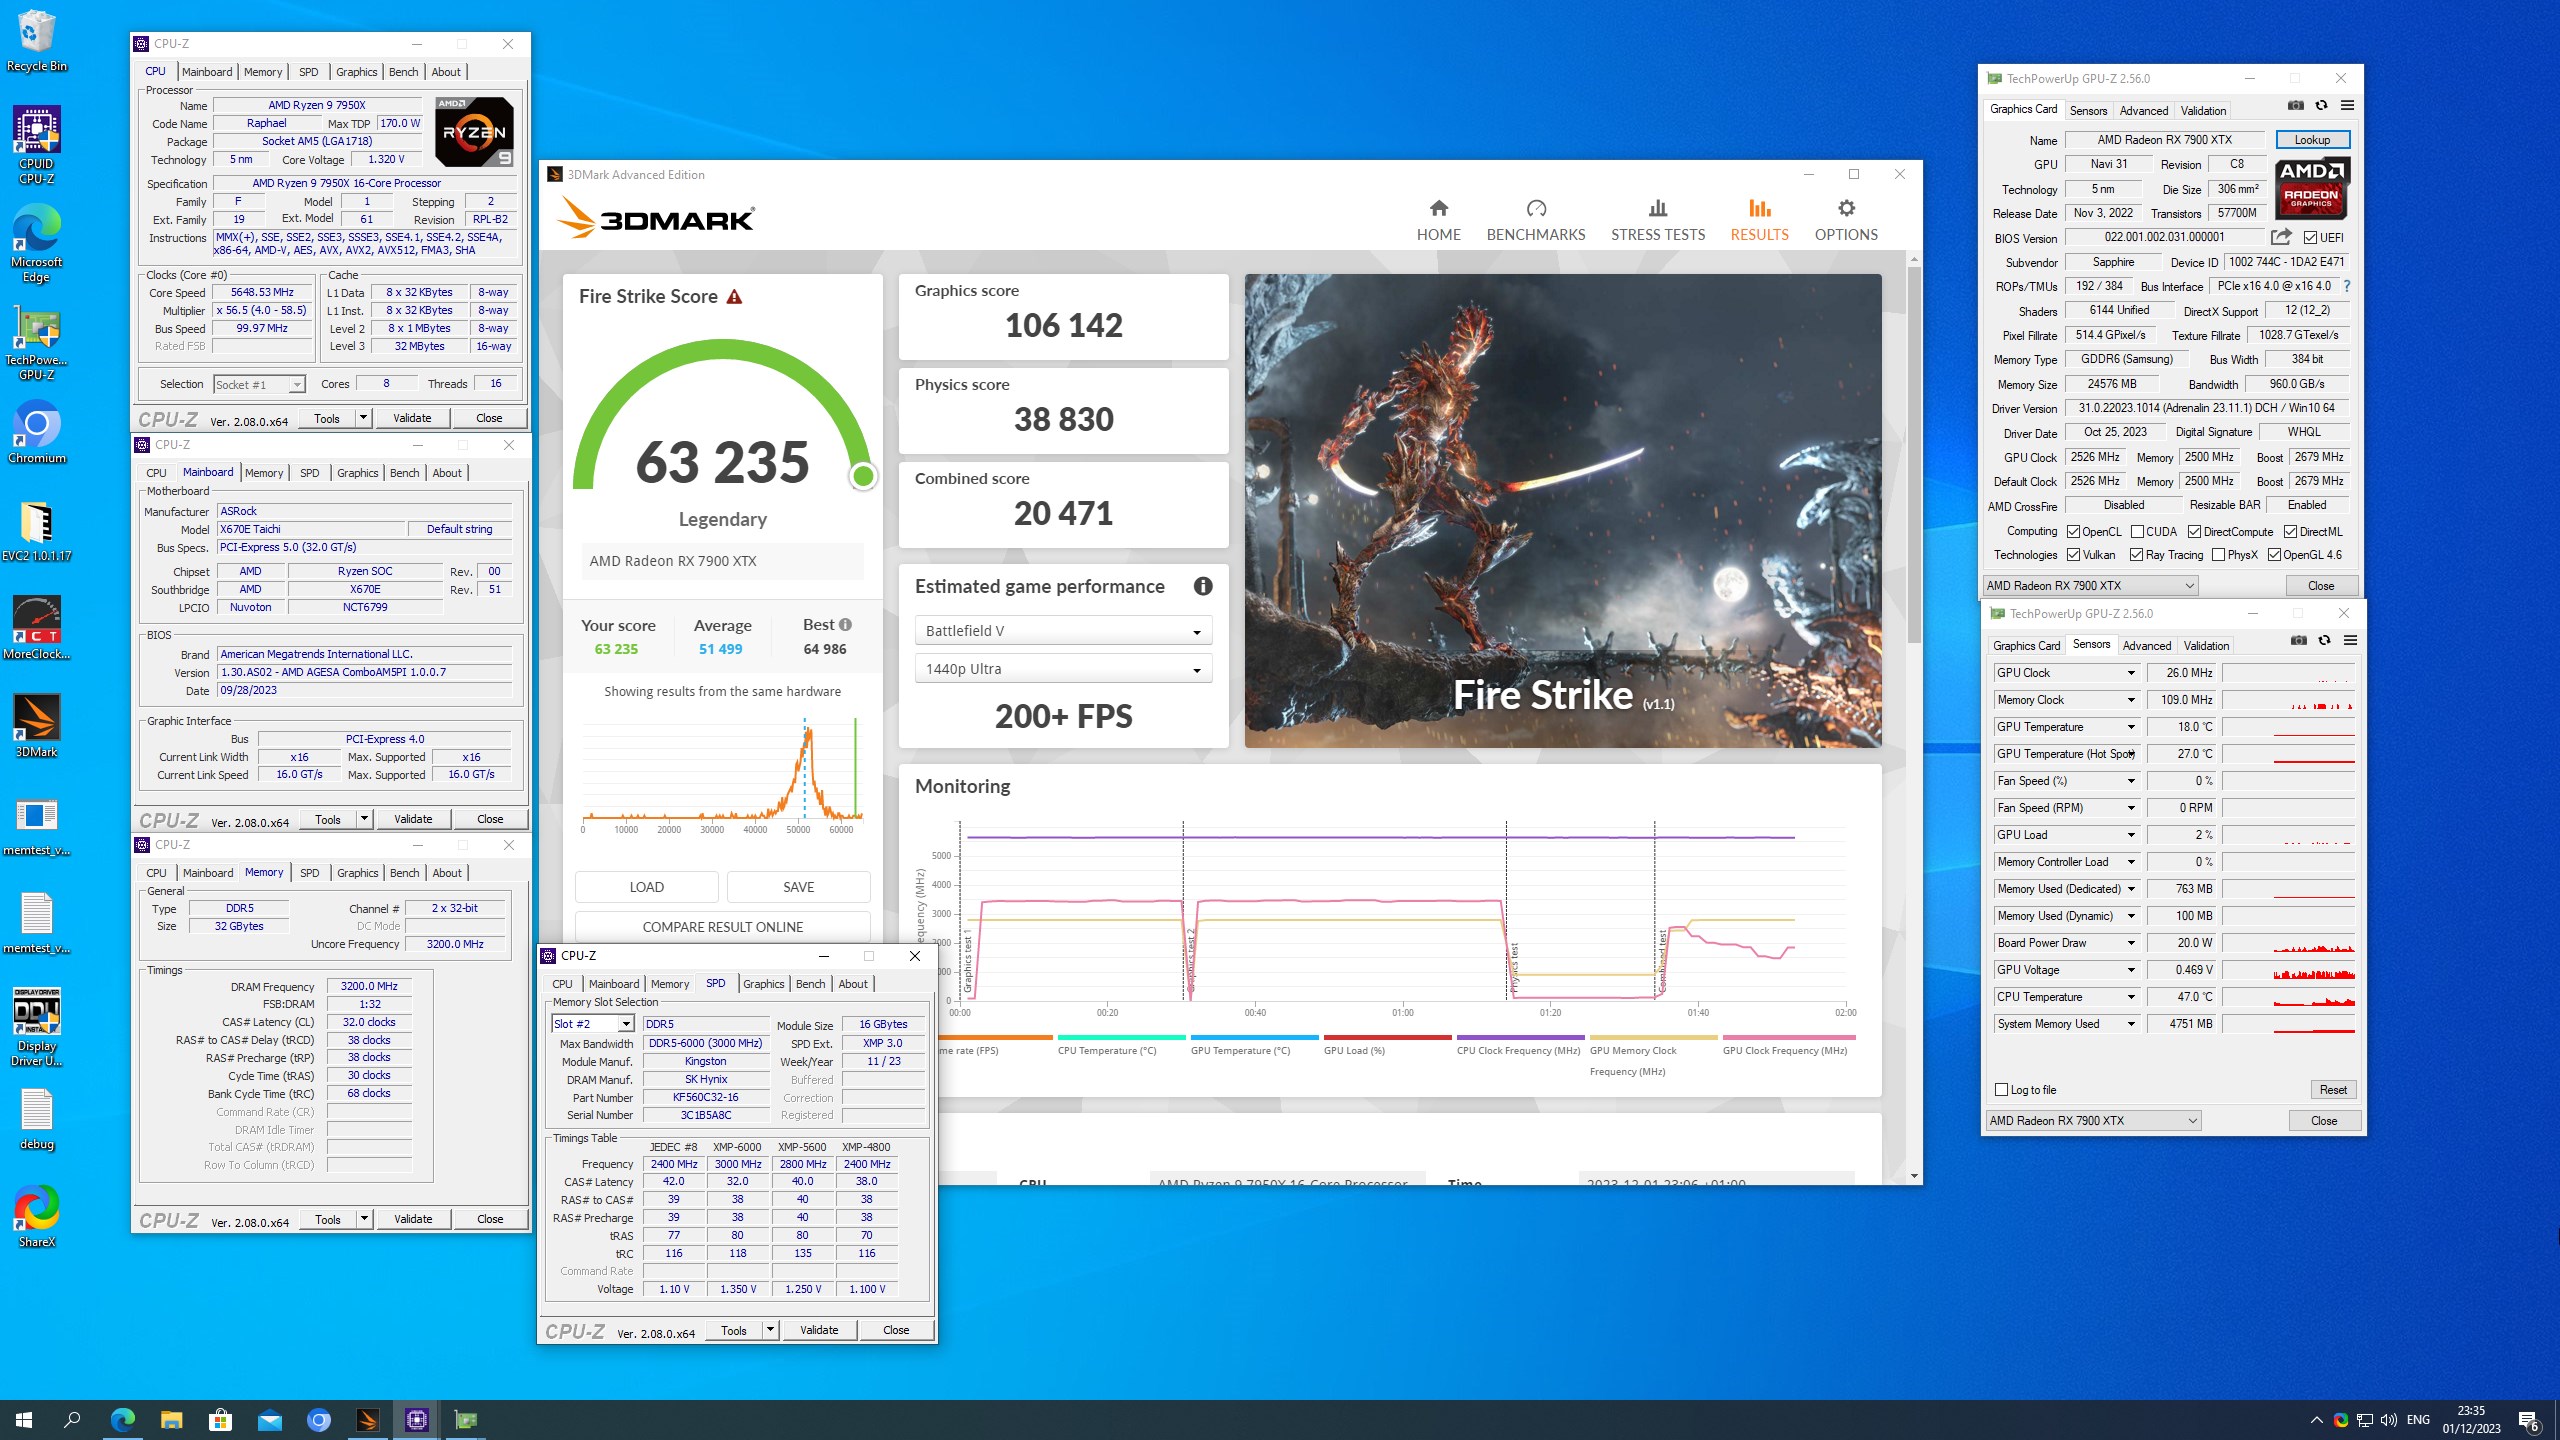Click the 3DMark results vertical scrollbar

pyautogui.click(x=1914, y=453)
